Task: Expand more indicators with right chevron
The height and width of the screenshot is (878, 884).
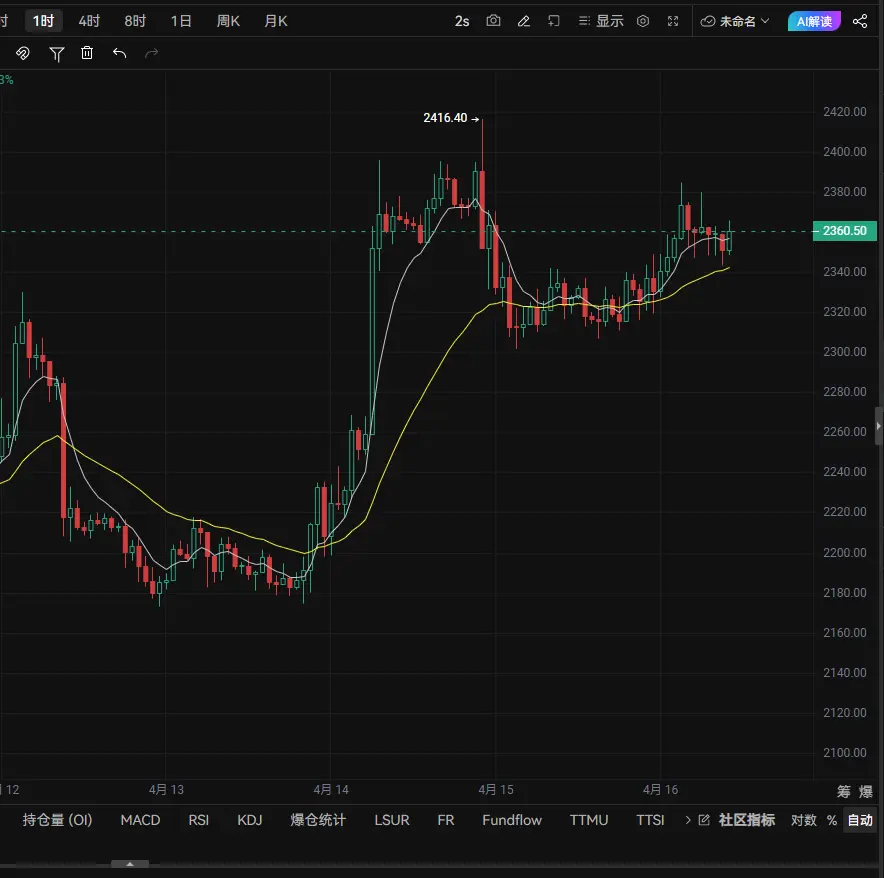Action: (x=688, y=819)
